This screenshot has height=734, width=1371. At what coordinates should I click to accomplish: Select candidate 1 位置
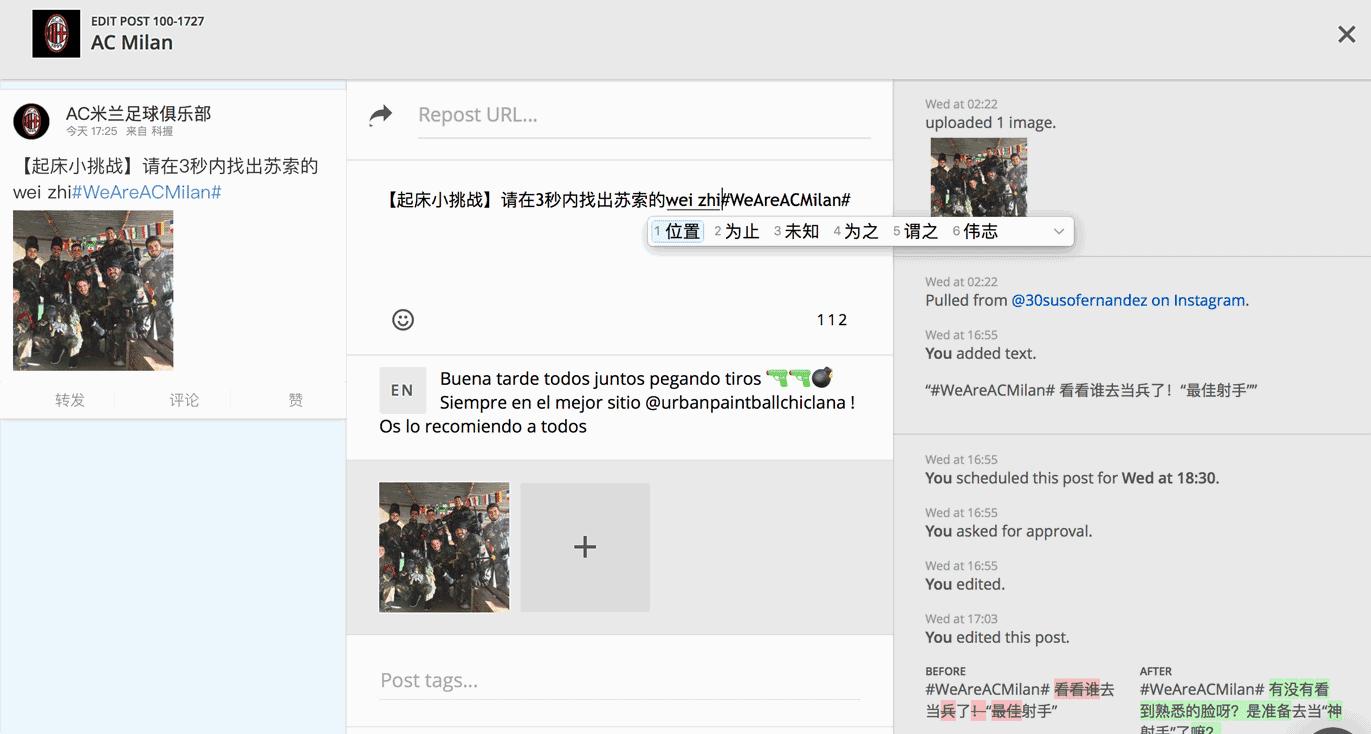(x=678, y=232)
